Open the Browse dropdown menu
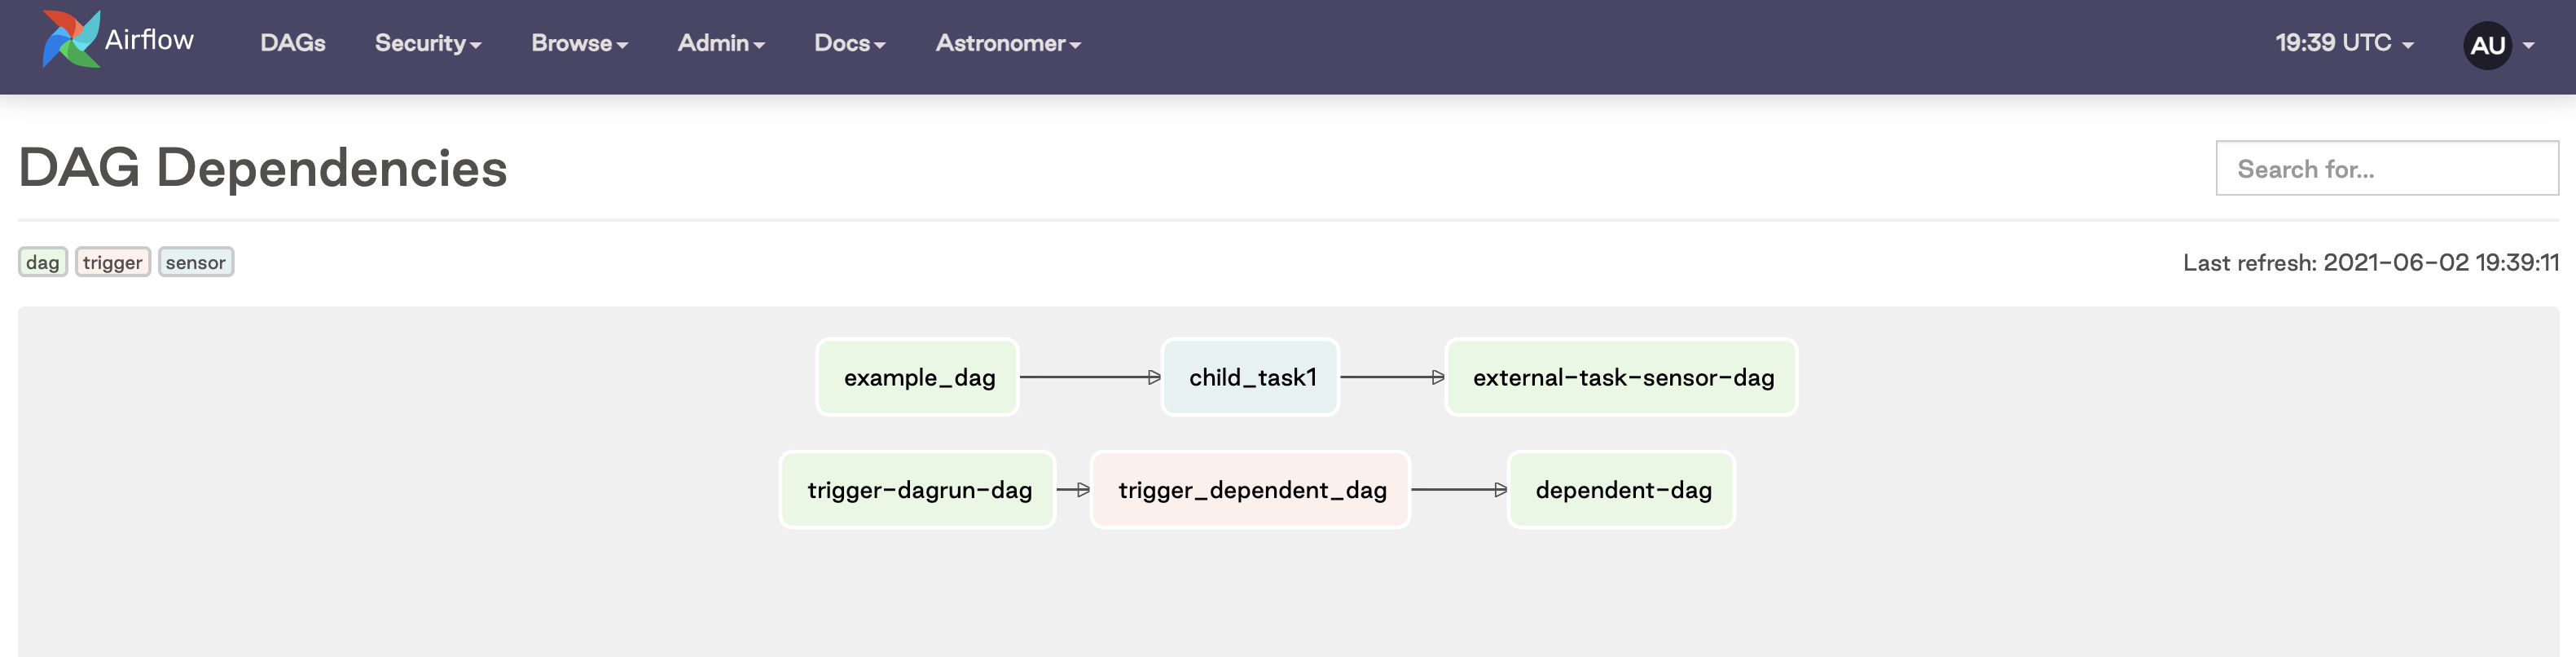Image resolution: width=2576 pixels, height=657 pixels. tap(578, 43)
